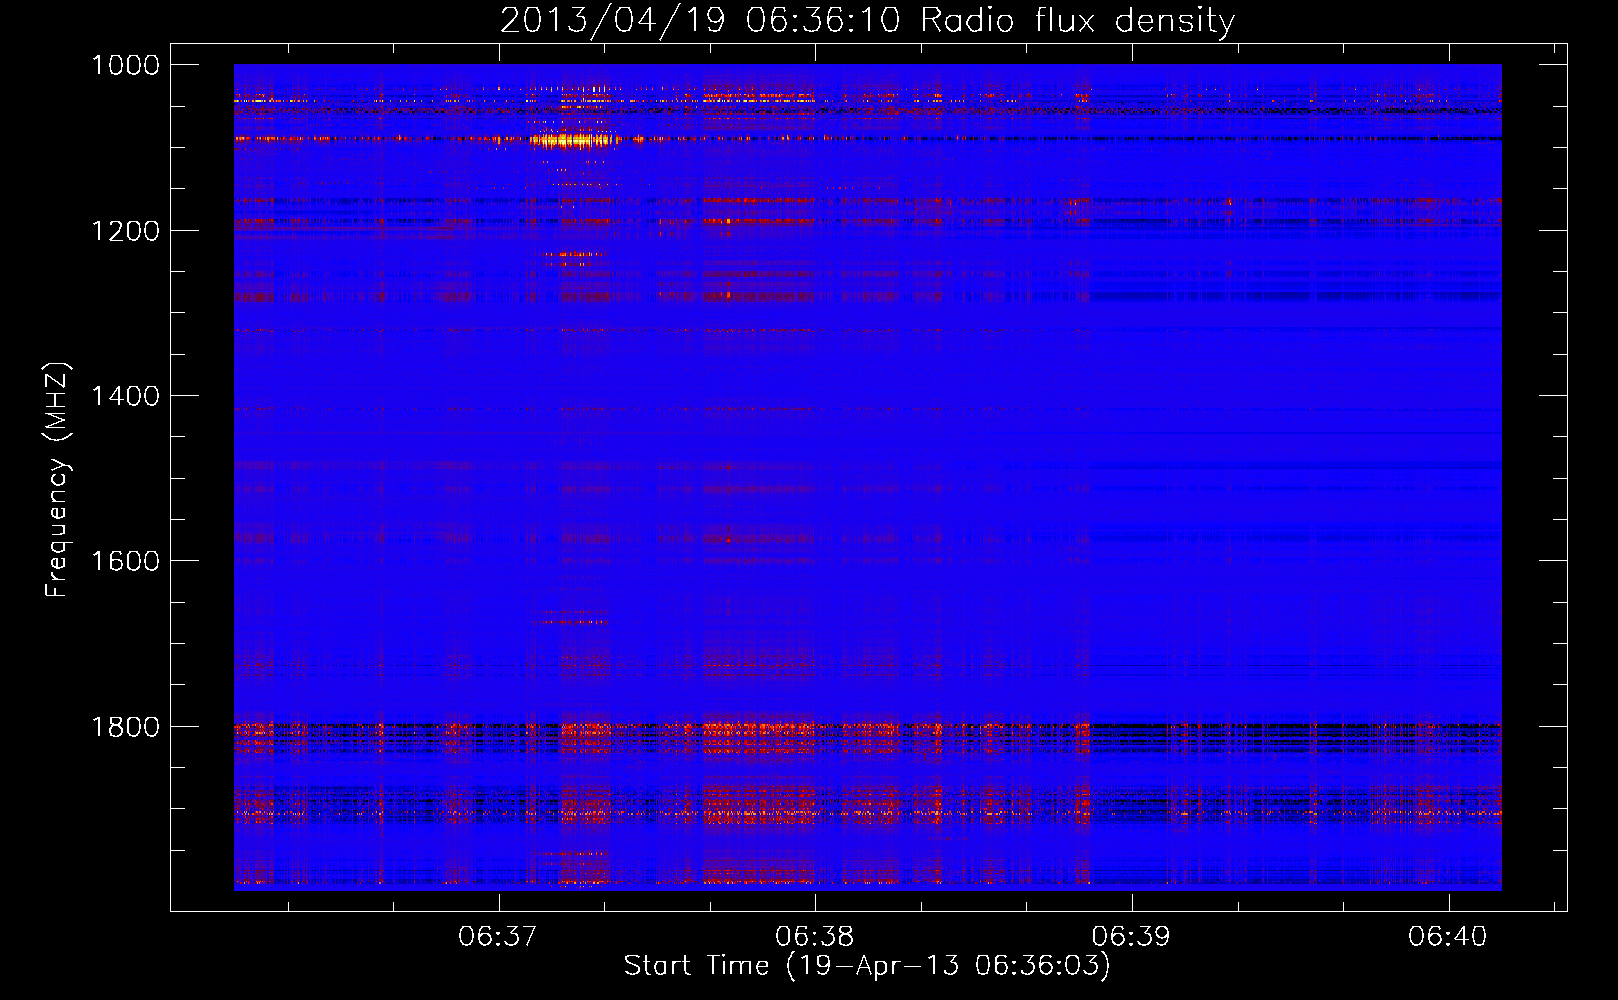Click the '1000' frequency axis label
Image resolution: width=1618 pixels, height=1000 pixels.
coord(125,65)
